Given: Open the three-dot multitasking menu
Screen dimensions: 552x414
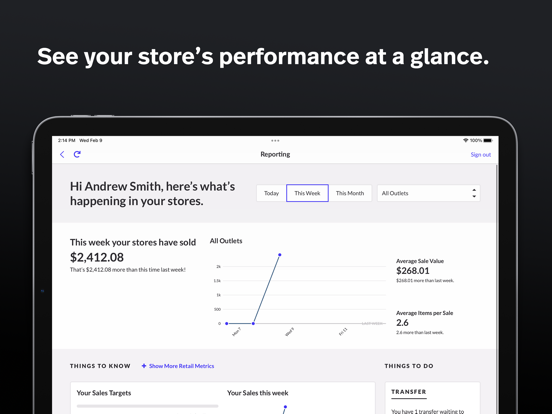Looking at the screenshot, I should coord(275,140).
